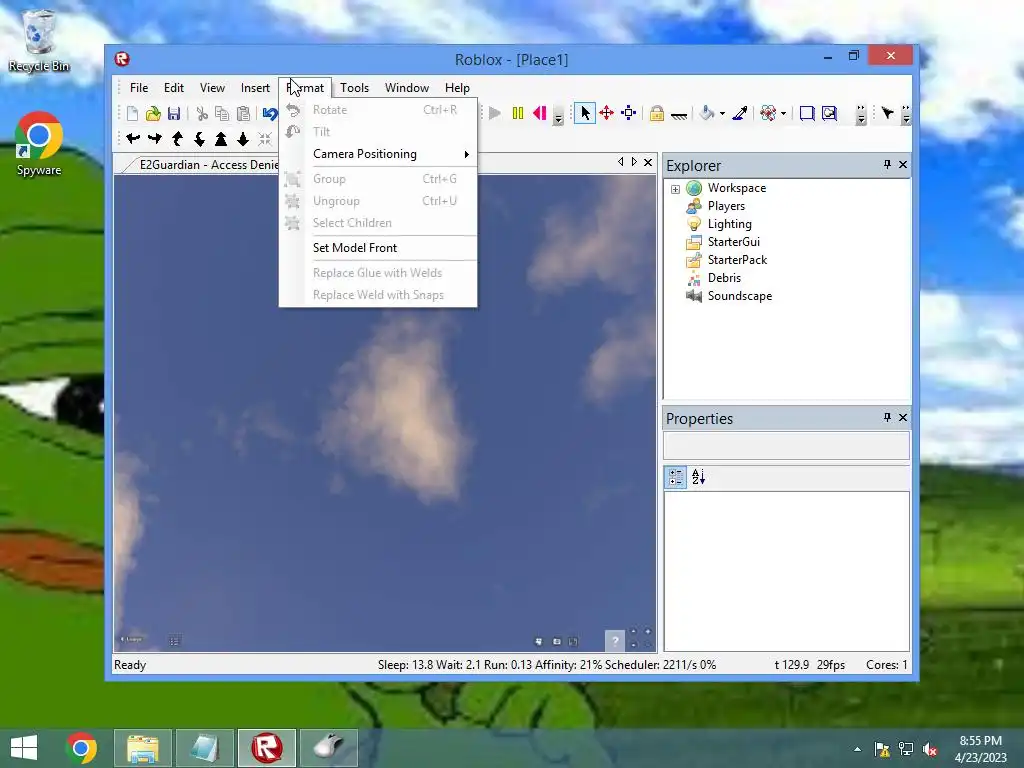Open the paint bucket color dropdown arrow
The image size is (1024, 768).
(x=722, y=114)
